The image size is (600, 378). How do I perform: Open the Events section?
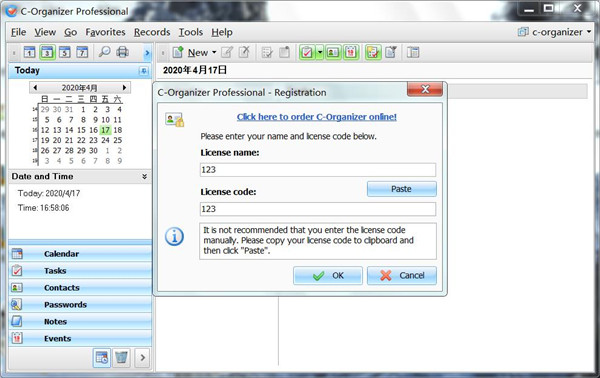(x=80, y=338)
